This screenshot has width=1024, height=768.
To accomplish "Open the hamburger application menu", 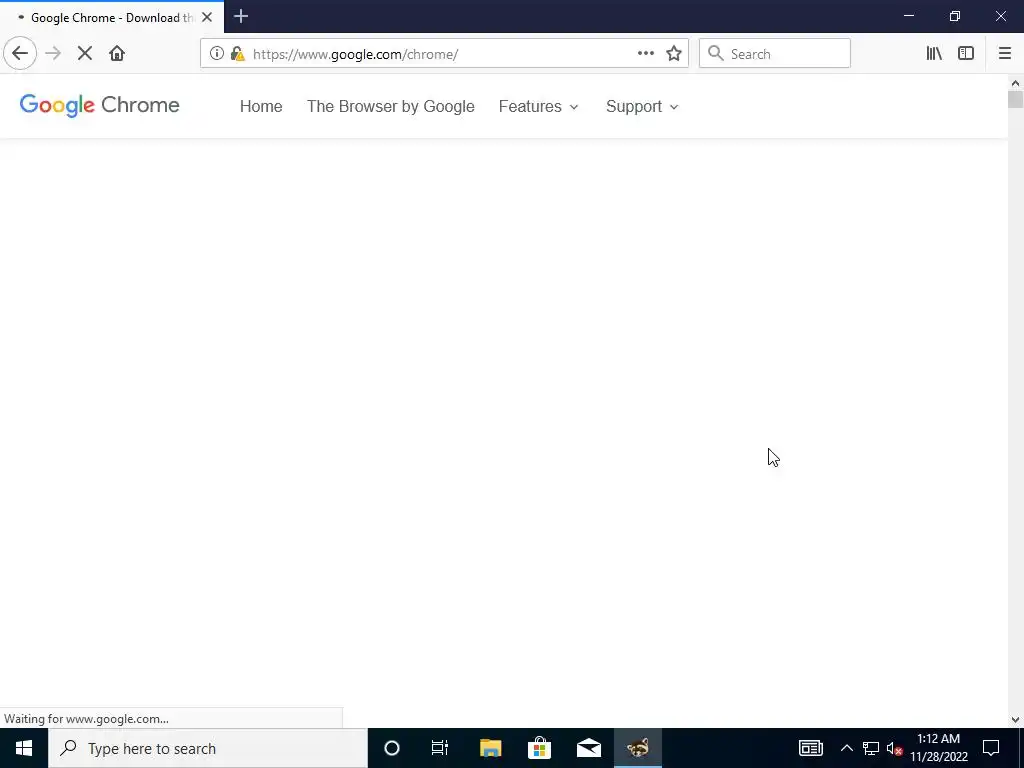I will 1004,54.
